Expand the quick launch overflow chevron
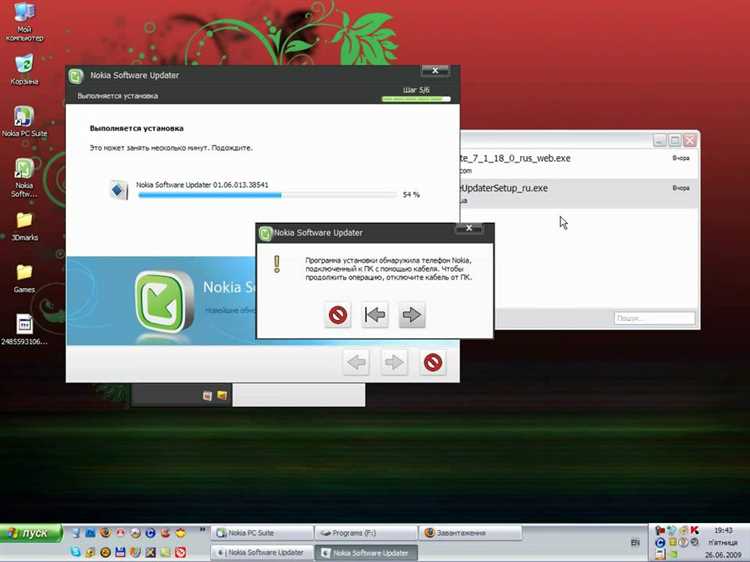The height and width of the screenshot is (562, 750). point(202,530)
